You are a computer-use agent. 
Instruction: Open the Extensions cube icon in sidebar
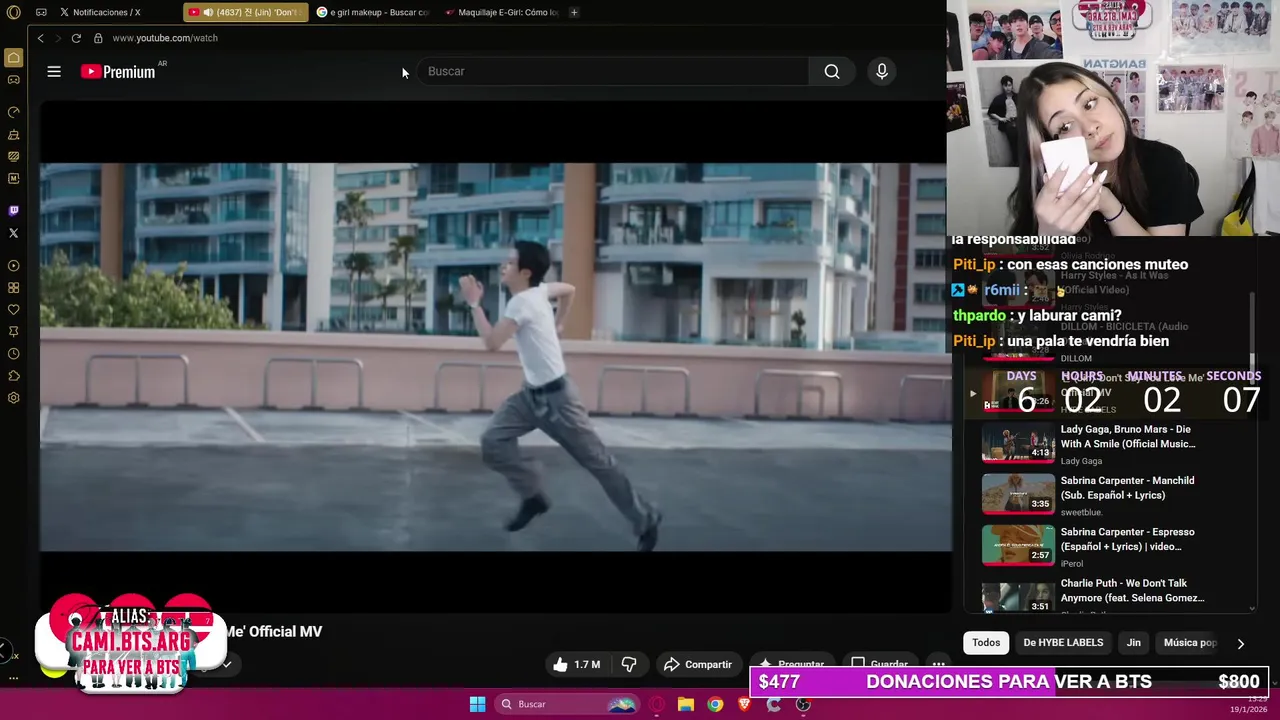pos(13,376)
